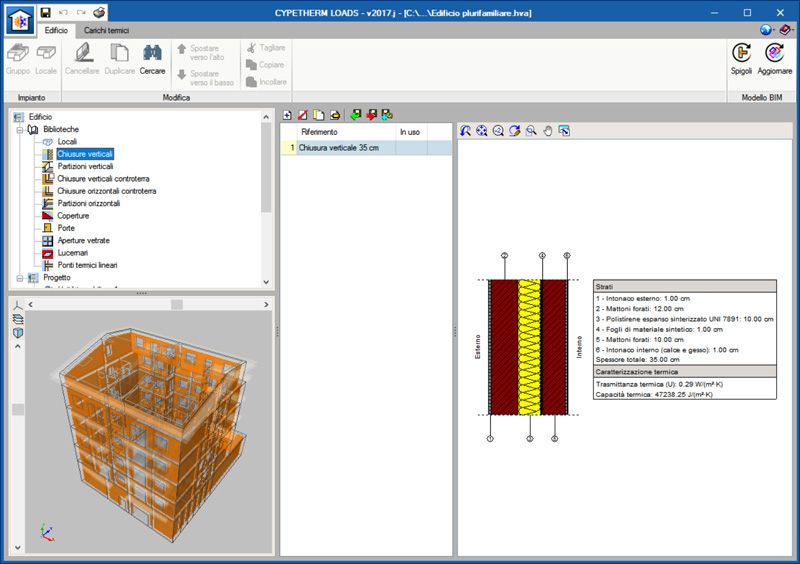800x564 pixels.
Task: Collapse the Progetto tree node
Action: click(19, 278)
